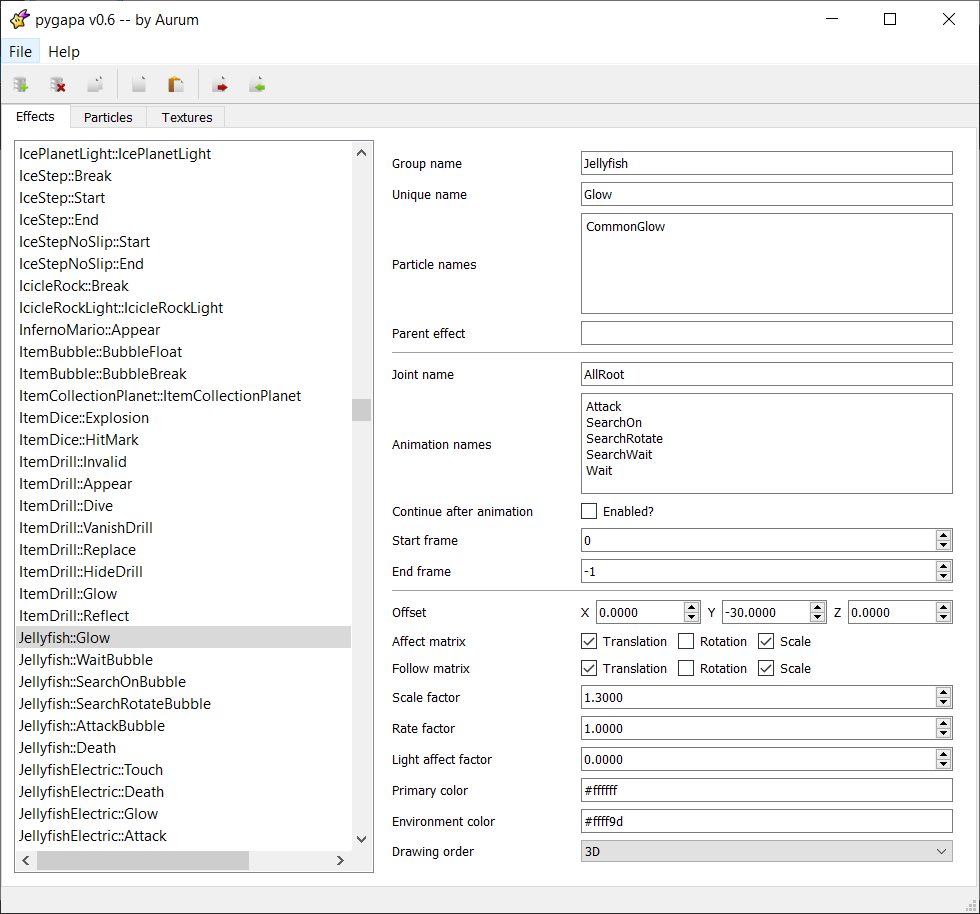The width and height of the screenshot is (980, 914).
Task: Enable Continue after animation checkbox
Action: point(589,511)
